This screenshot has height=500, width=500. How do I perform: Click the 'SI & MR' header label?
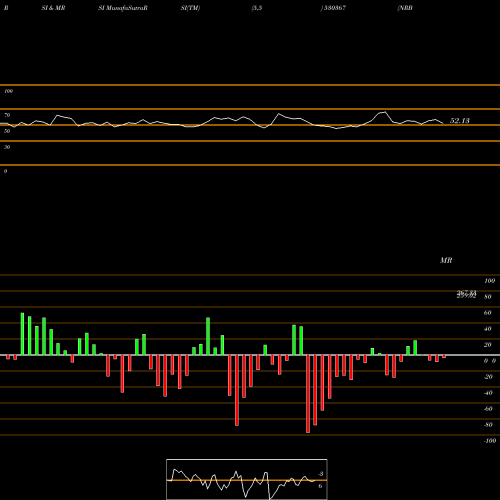click(x=53, y=8)
